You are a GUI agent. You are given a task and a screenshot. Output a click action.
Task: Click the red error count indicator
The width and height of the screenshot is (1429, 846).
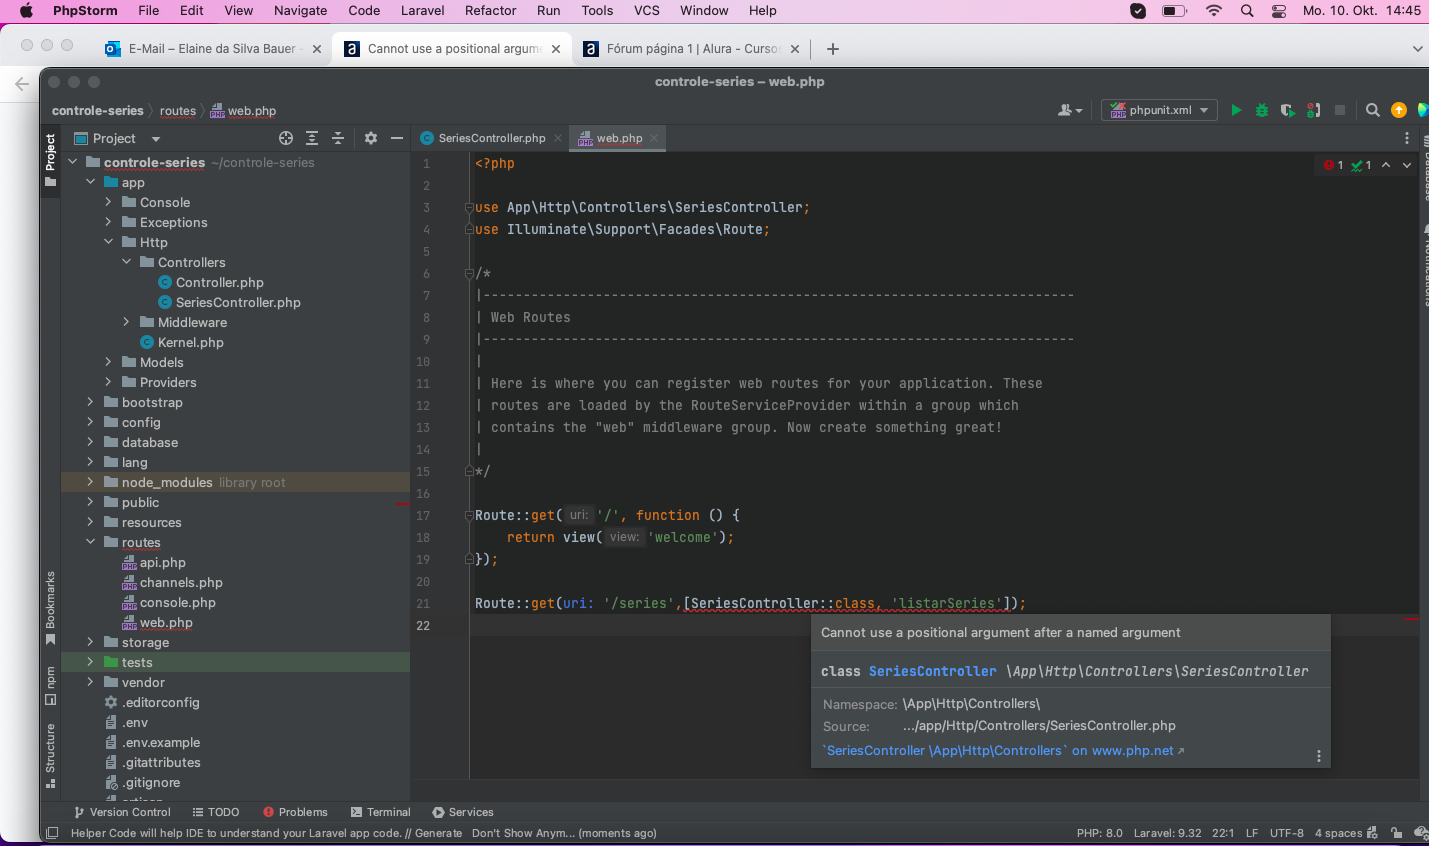1334,165
